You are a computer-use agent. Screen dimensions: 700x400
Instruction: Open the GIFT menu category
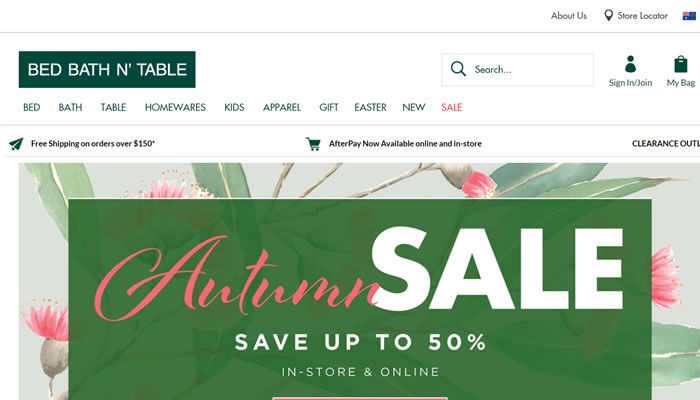[x=329, y=108]
